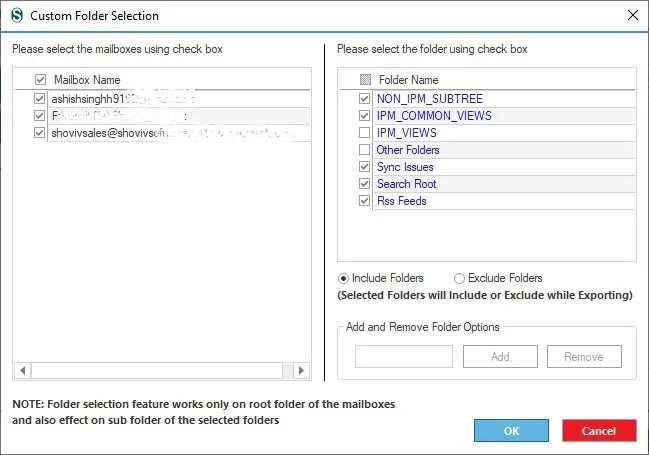Click the Folder Name column header

coord(409,79)
